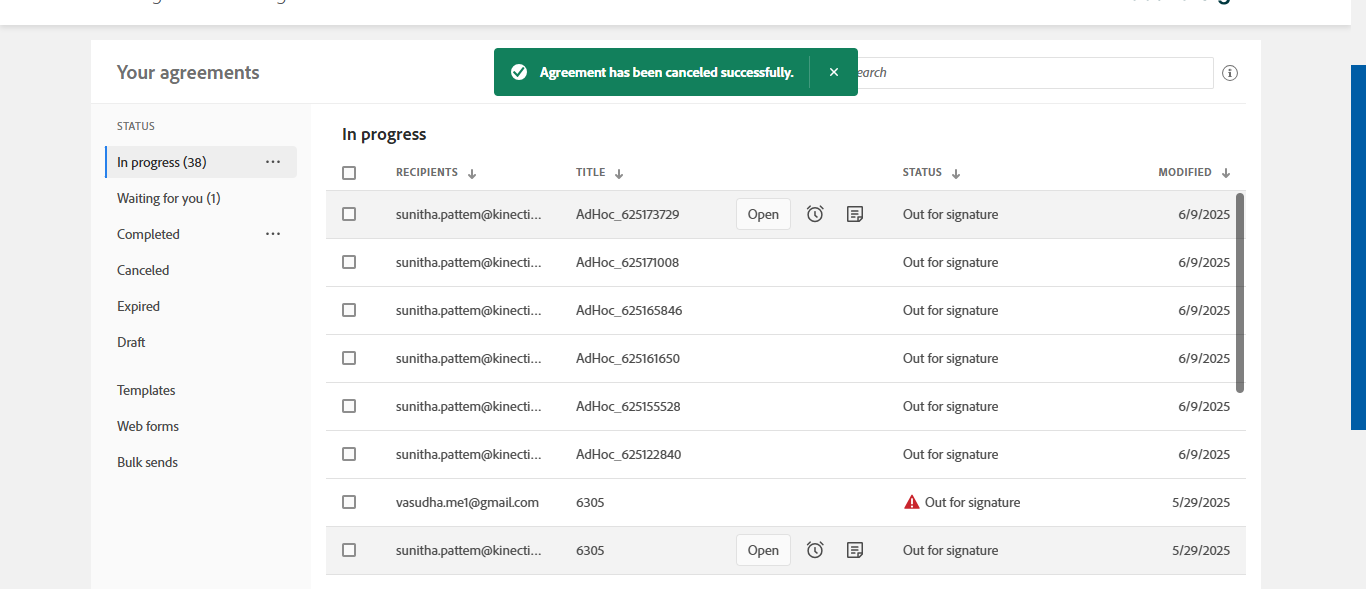Click notes icon in bottom 6305 row
This screenshot has height=589, width=1366.
point(855,550)
